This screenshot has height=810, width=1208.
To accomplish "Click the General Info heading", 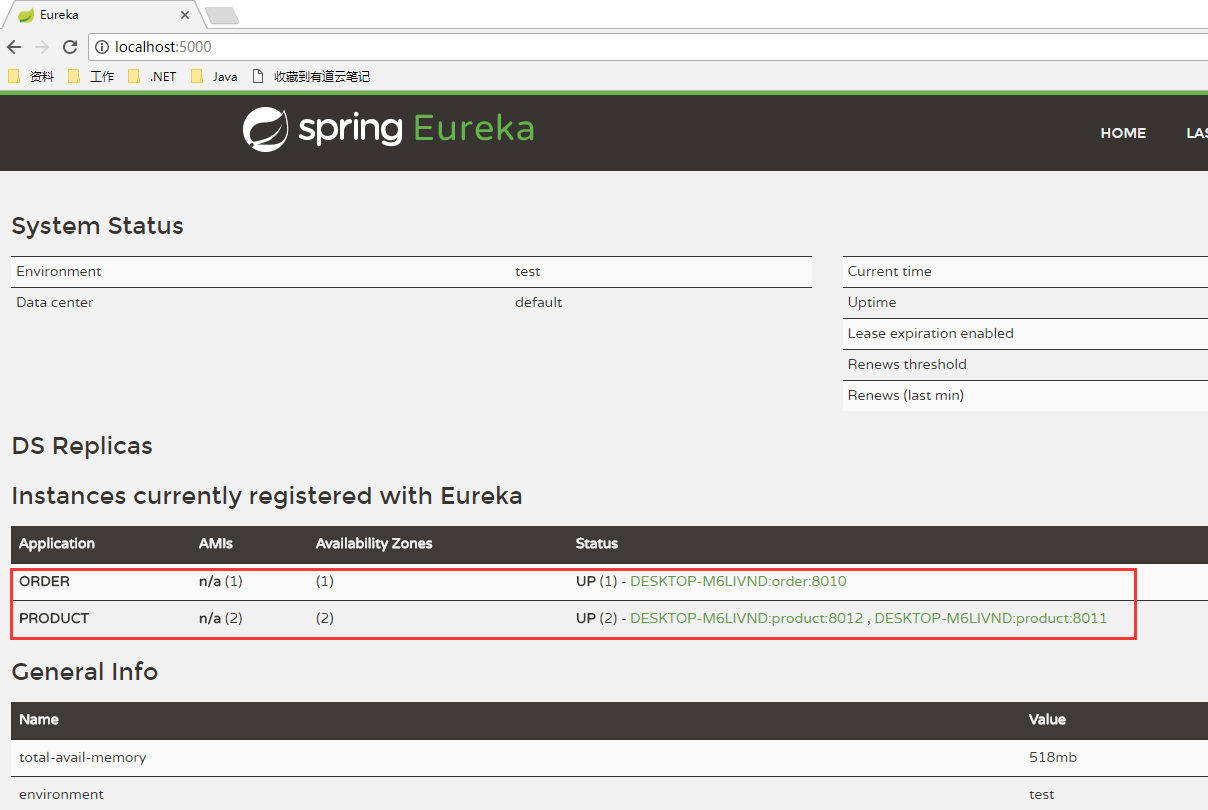I will coord(85,671).
